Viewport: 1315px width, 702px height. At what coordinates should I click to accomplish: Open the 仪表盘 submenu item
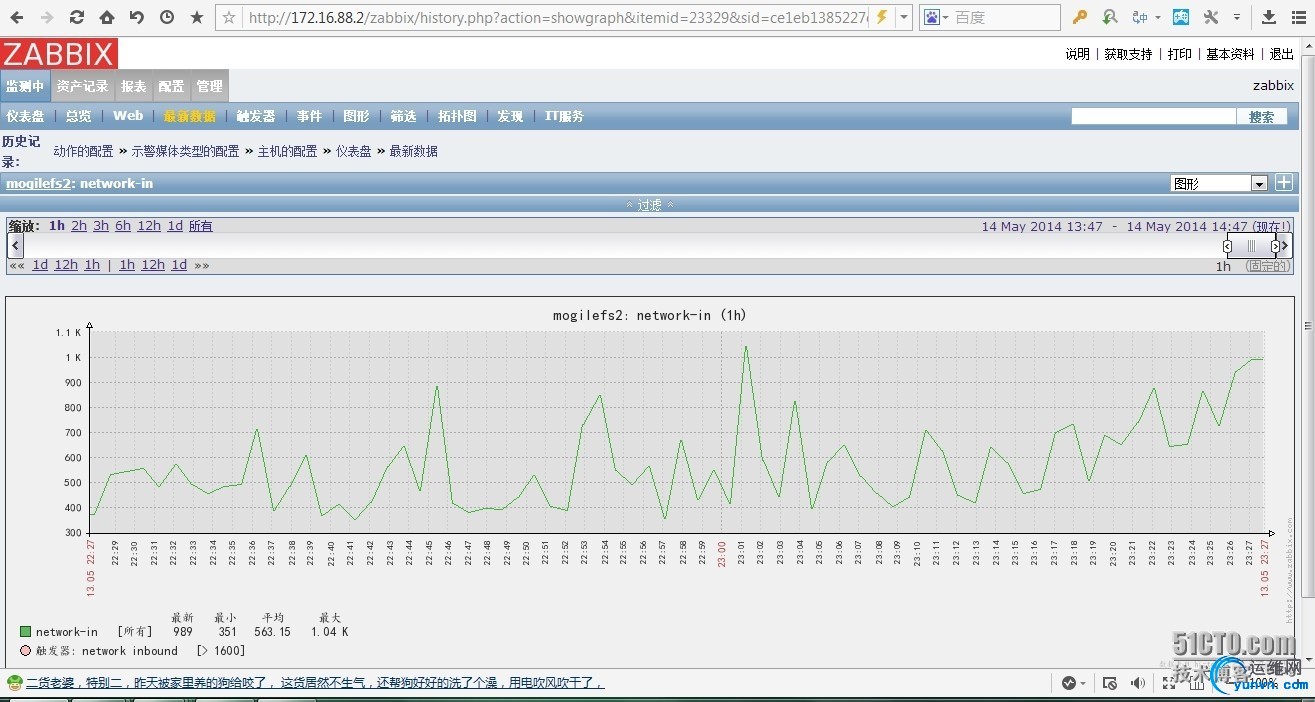[x=25, y=116]
